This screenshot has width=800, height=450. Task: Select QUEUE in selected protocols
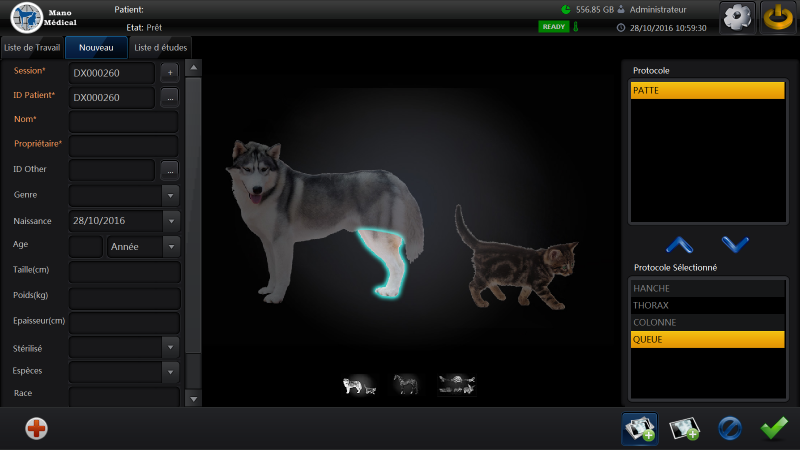tap(708, 339)
